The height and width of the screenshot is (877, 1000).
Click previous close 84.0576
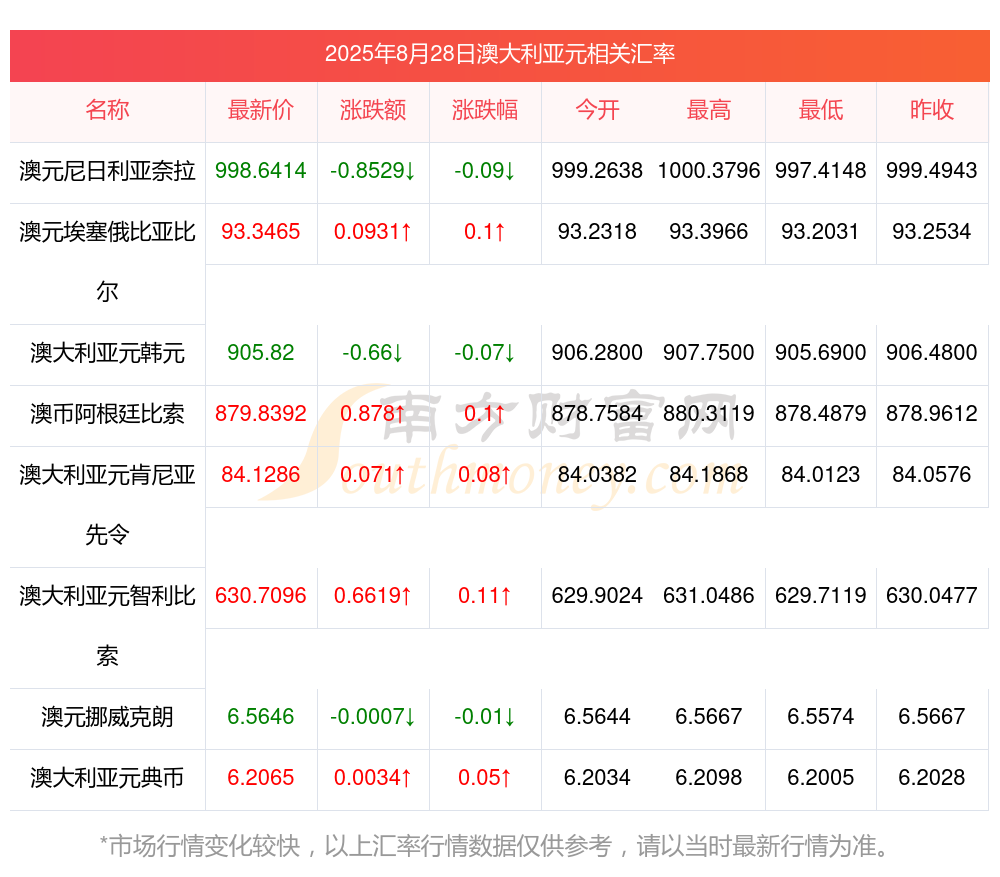click(932, 475)
